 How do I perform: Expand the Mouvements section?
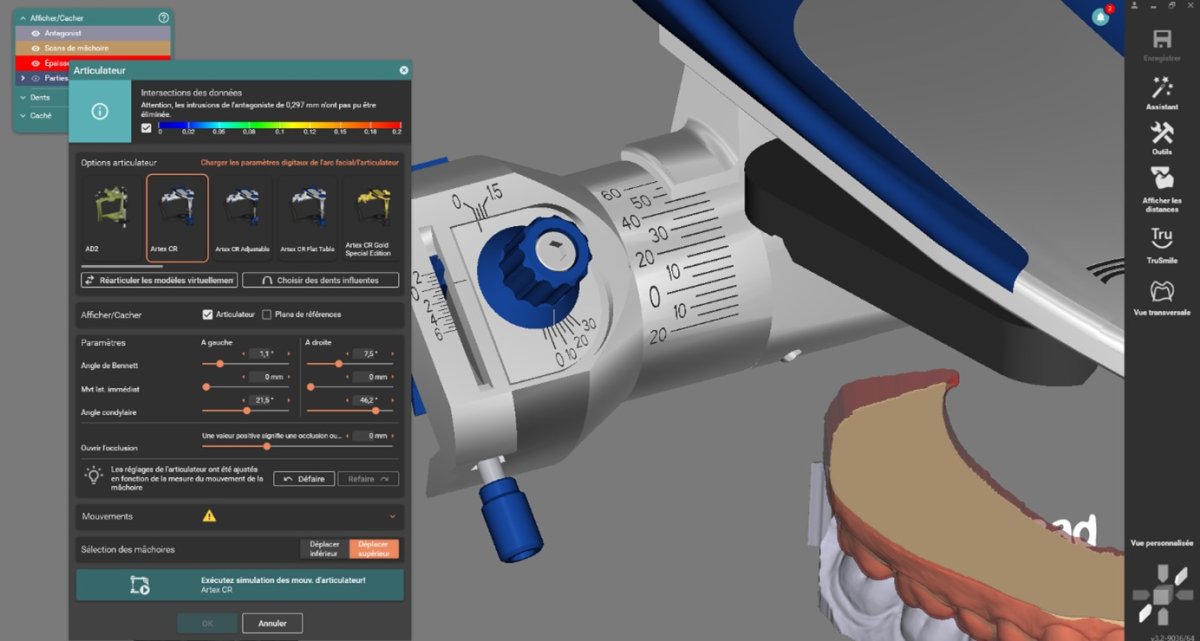392,517
